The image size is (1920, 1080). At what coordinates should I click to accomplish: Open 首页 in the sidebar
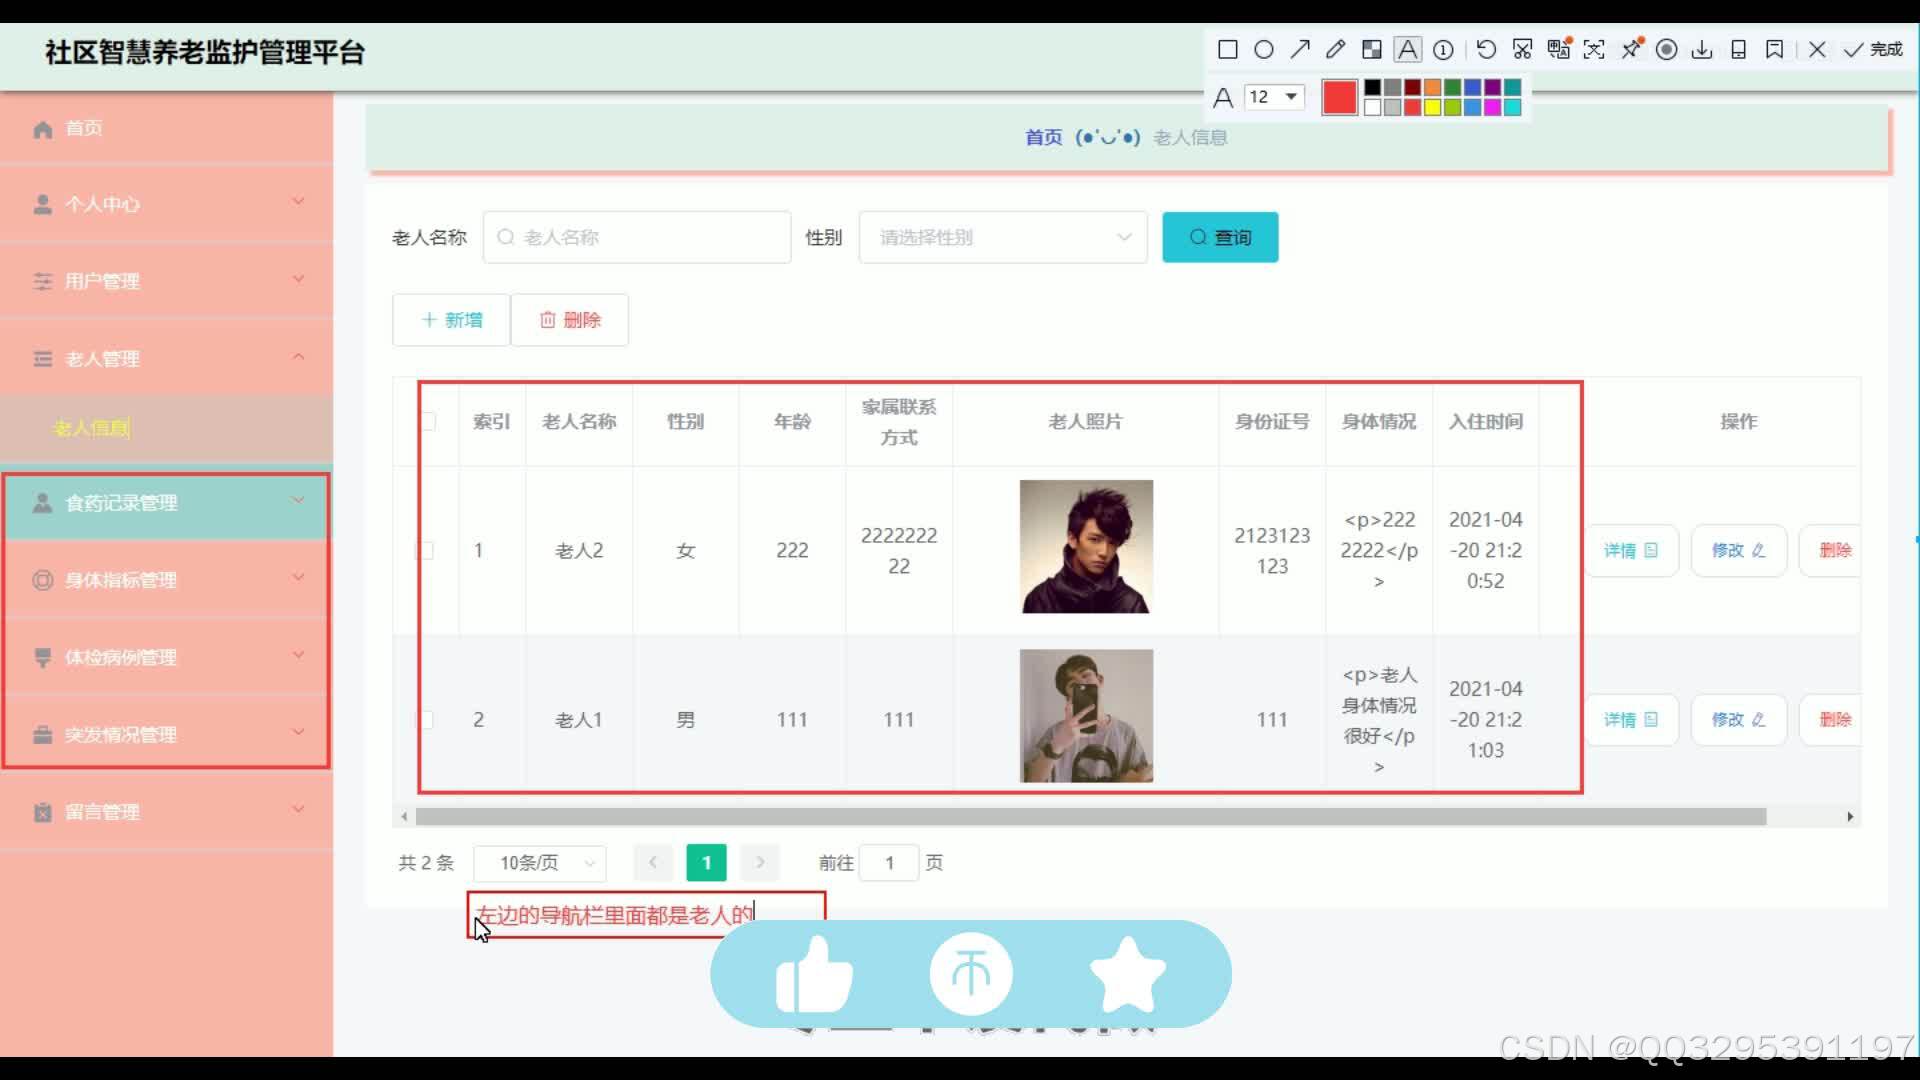pyautogui.click(x=166, y=129)
